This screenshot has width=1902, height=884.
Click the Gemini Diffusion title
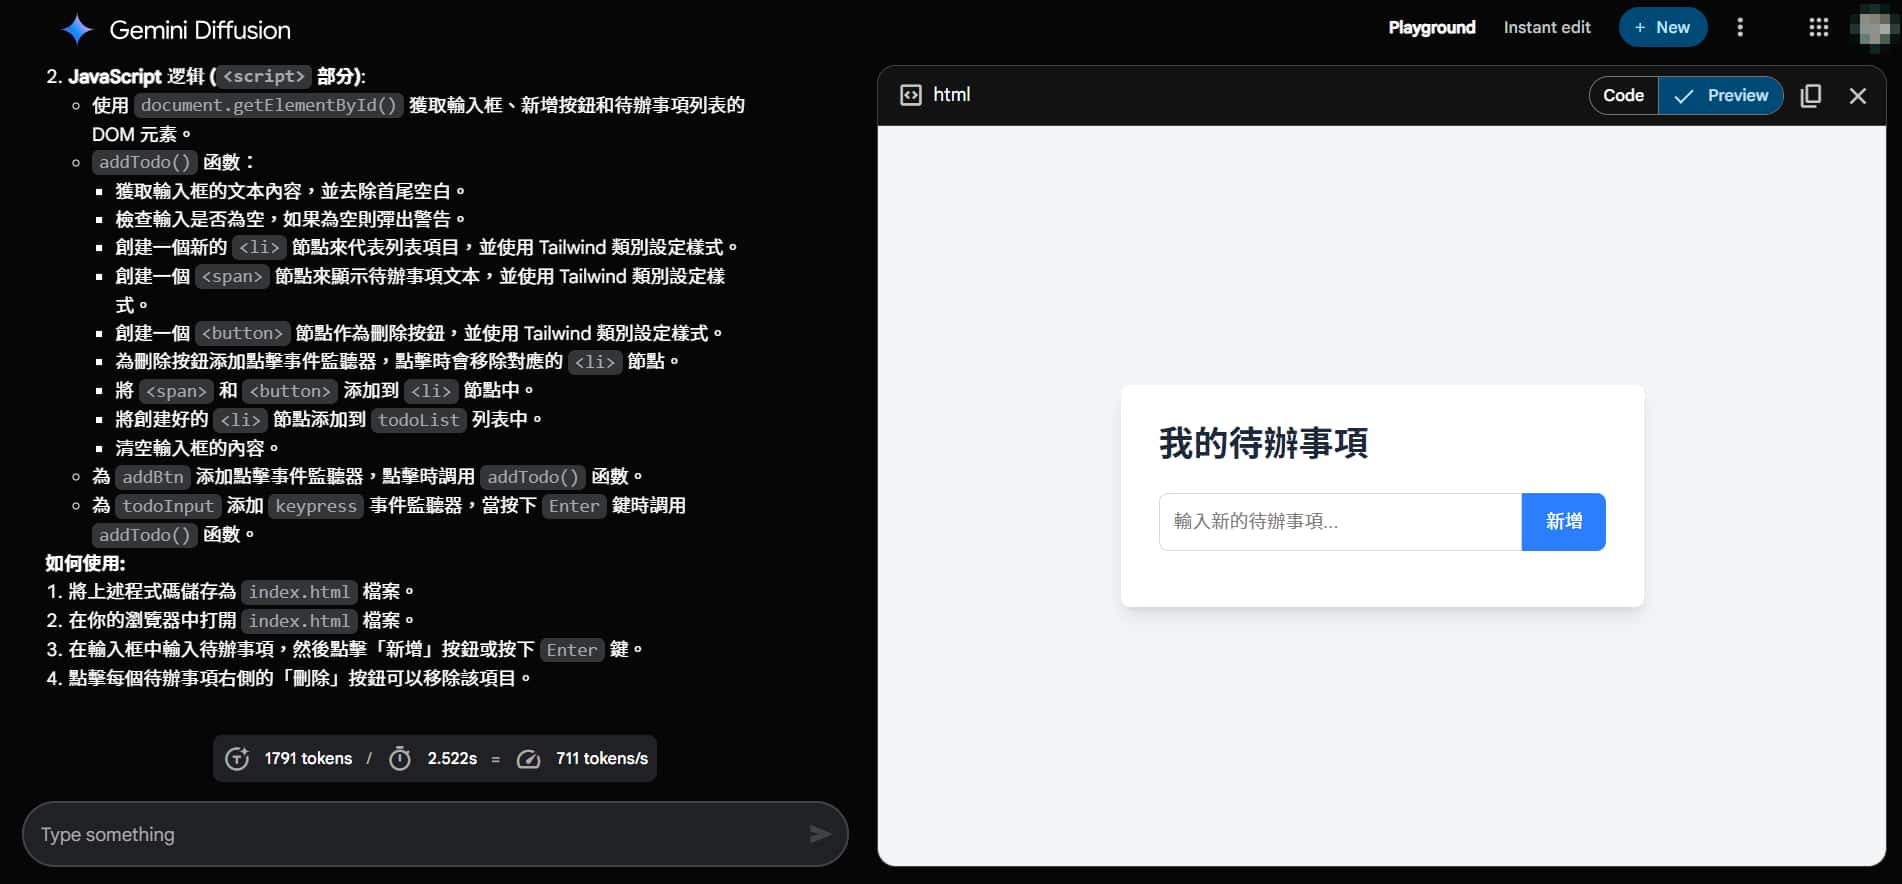(x=200, y=30)
